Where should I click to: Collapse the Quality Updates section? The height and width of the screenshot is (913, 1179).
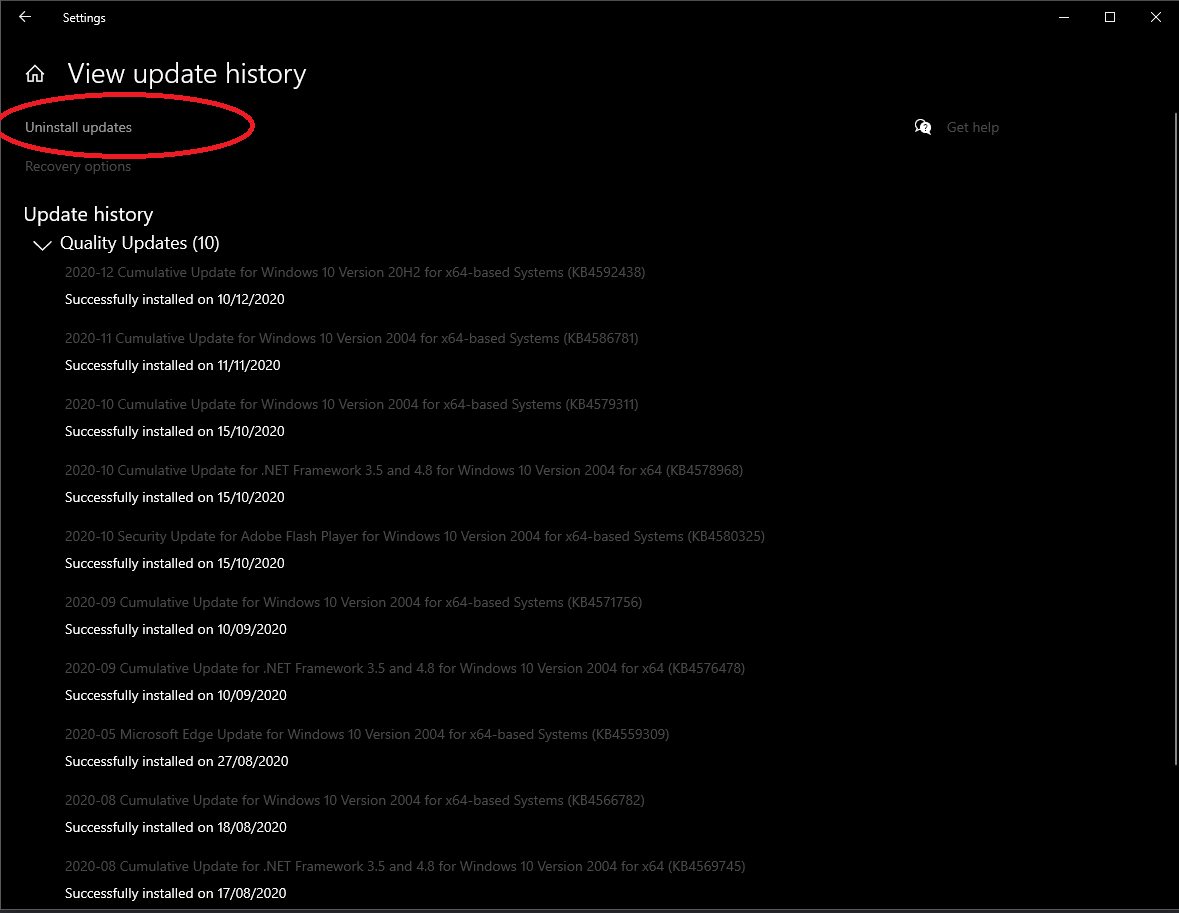(x=42, y=245)
